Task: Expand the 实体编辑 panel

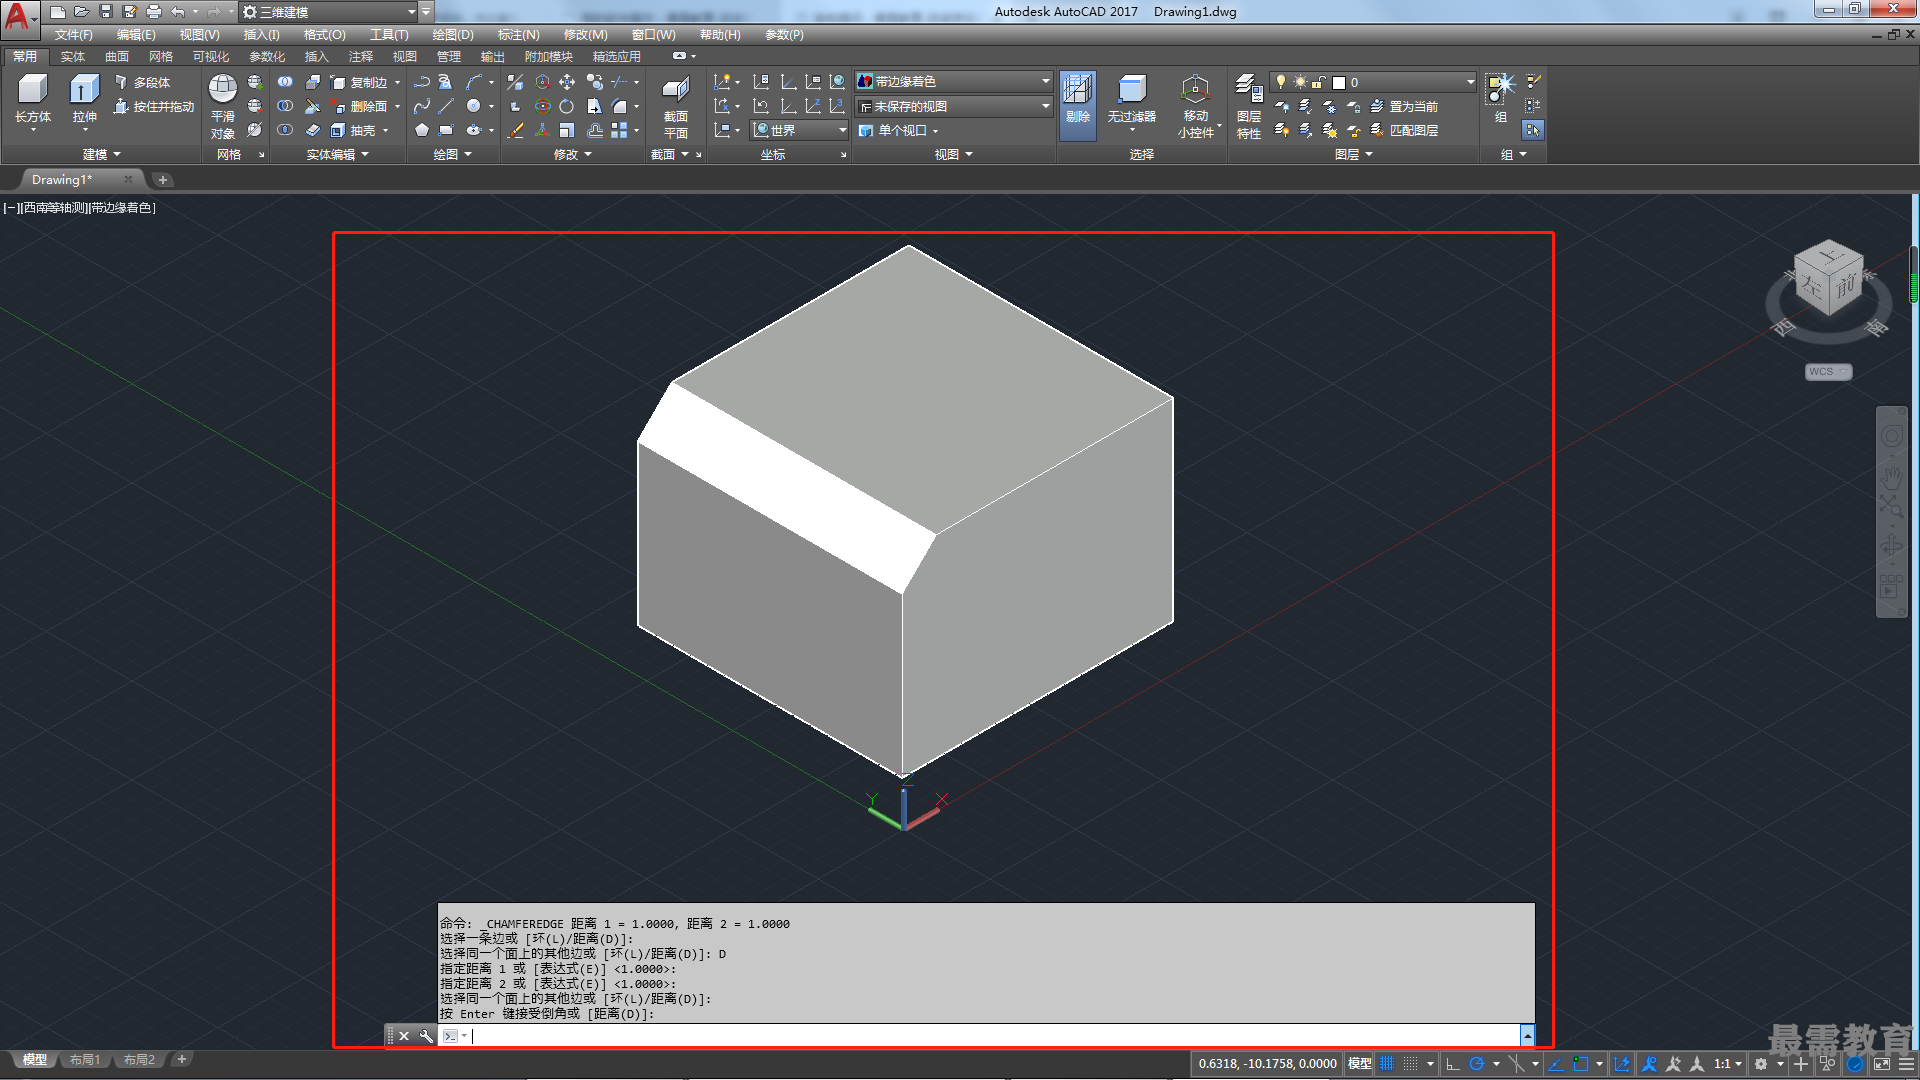Action: [x=337, y=154]
